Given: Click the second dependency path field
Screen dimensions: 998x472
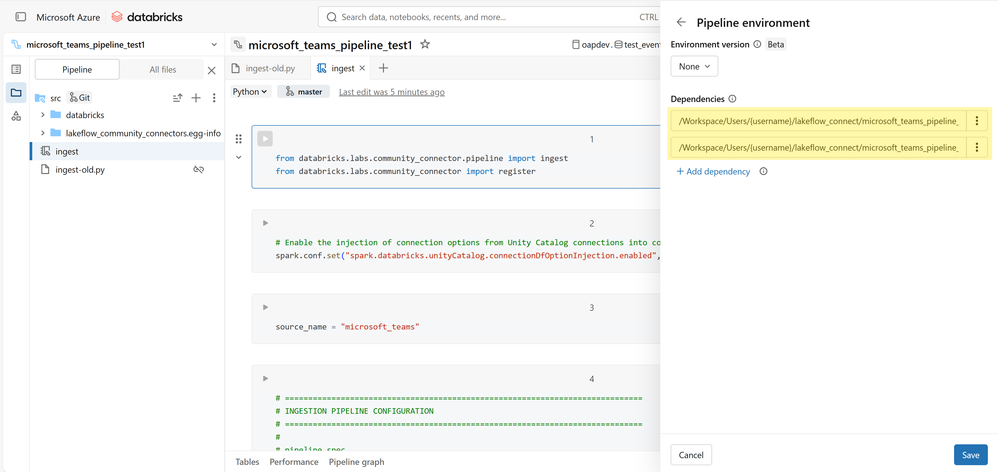Looking at the screenshot, I should pyautogui.click(x=818, y=148).
